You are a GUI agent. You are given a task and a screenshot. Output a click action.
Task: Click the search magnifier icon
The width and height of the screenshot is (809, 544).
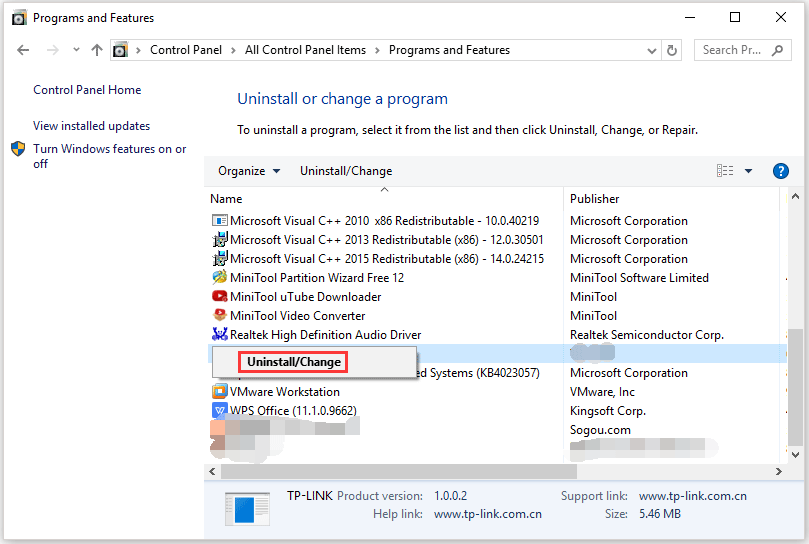click(x=777, y=50)
